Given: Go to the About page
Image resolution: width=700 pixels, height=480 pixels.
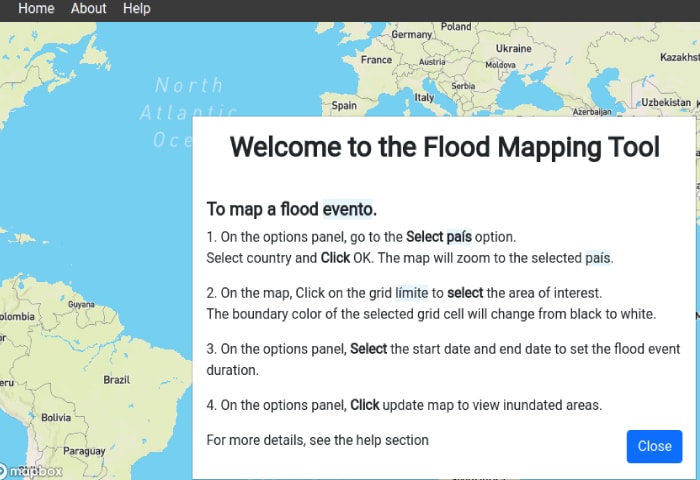Looking at the screenshot, I should [88, 8].
